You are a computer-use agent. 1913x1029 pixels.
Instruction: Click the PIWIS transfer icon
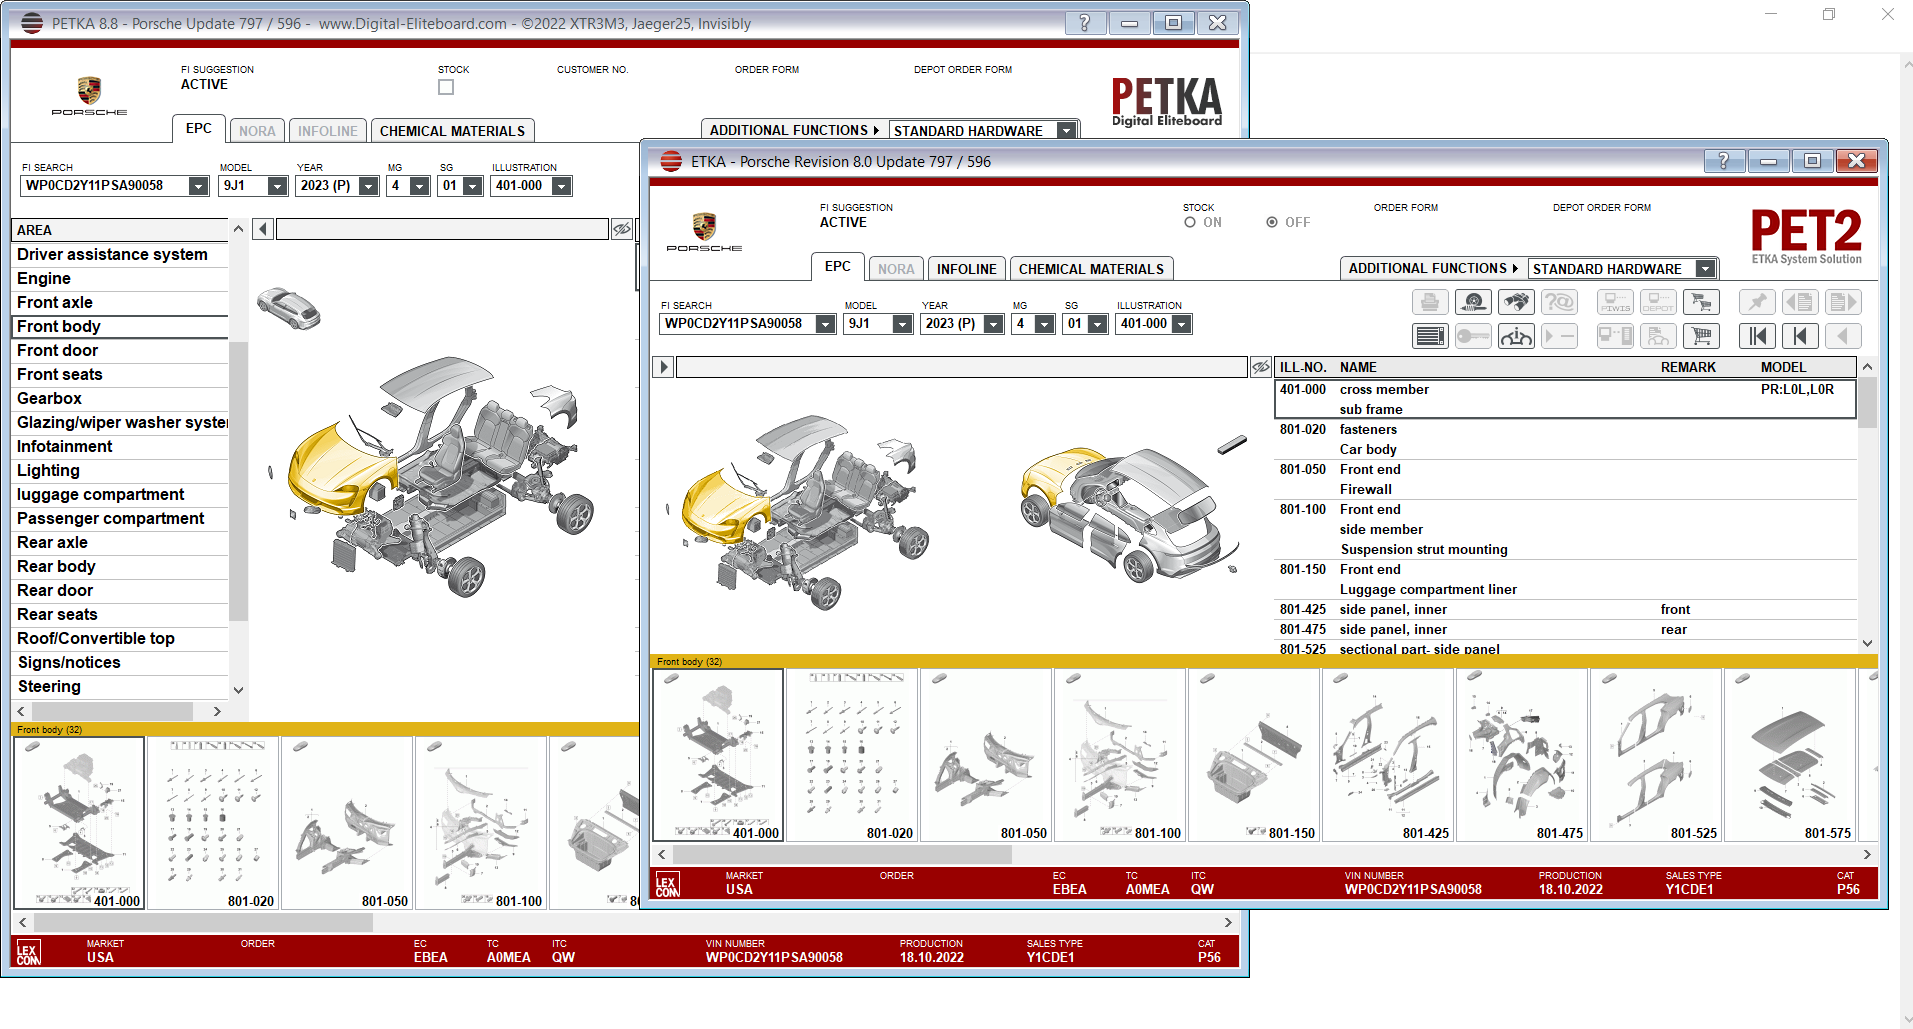click(x=1615, y=302)
